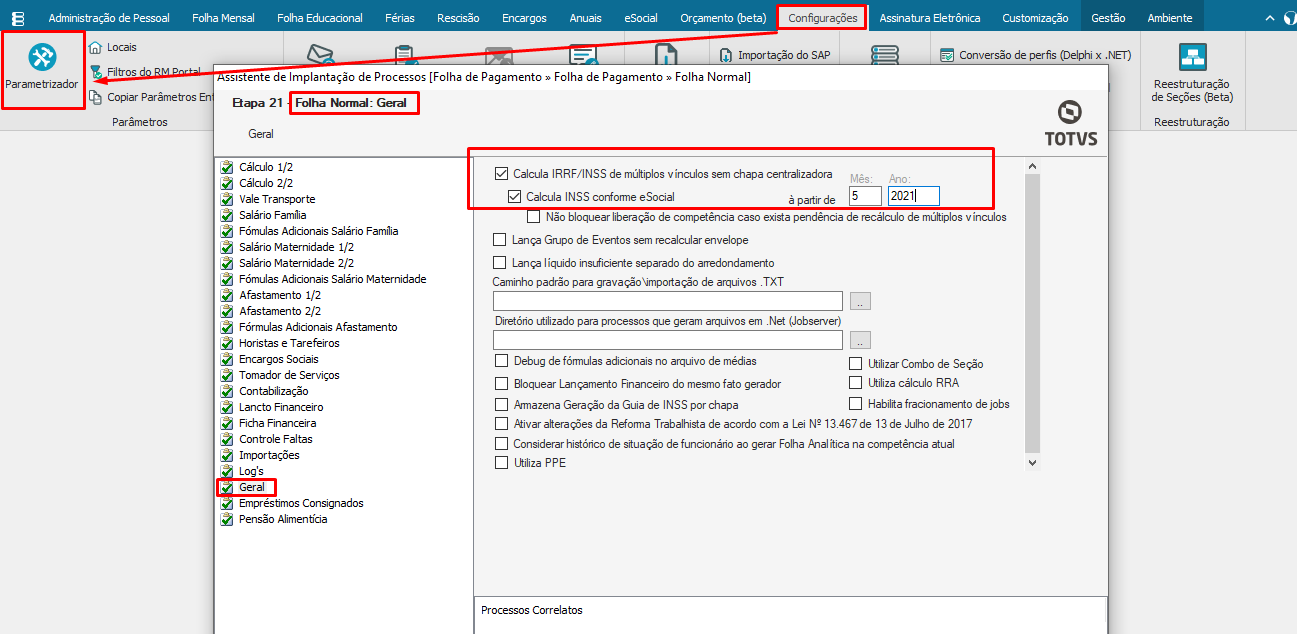Open Reestruturação de Seções (Beta)
This screenshot has width=1297, height=634.
click(x=1192, y=73)
